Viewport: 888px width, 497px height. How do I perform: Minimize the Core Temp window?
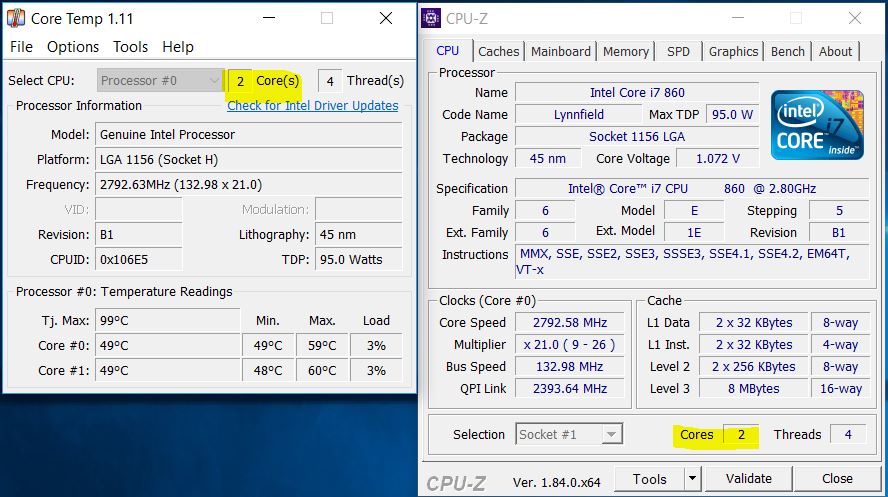270,18
